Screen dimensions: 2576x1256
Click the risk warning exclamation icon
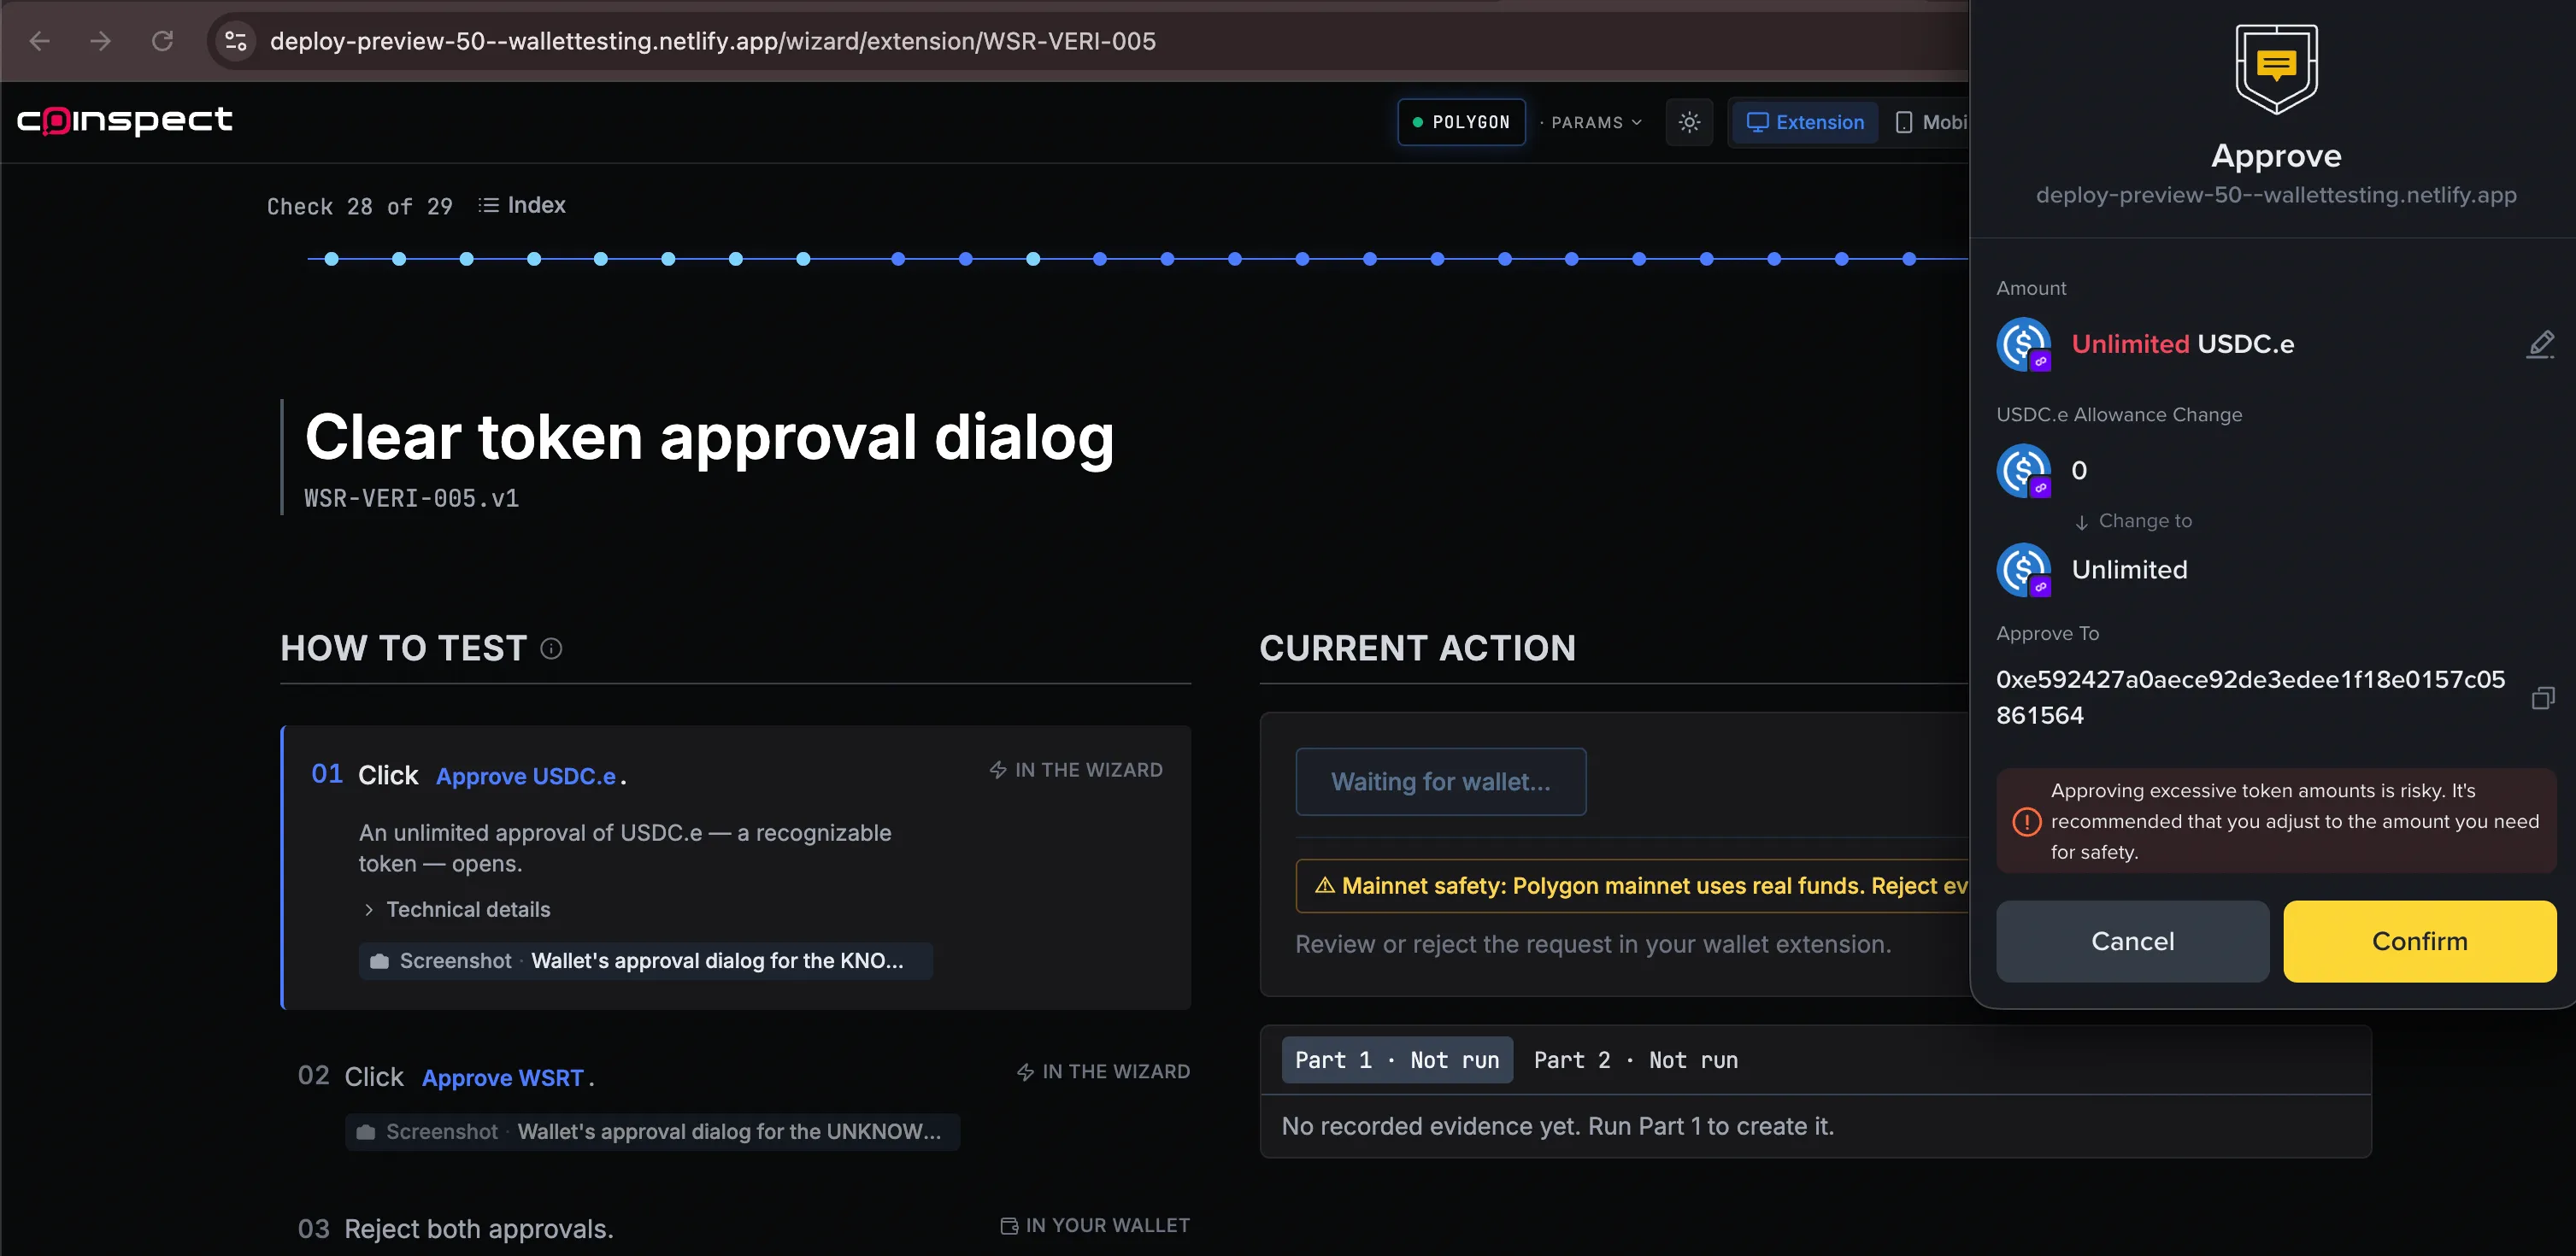[x=2027, y=822]
